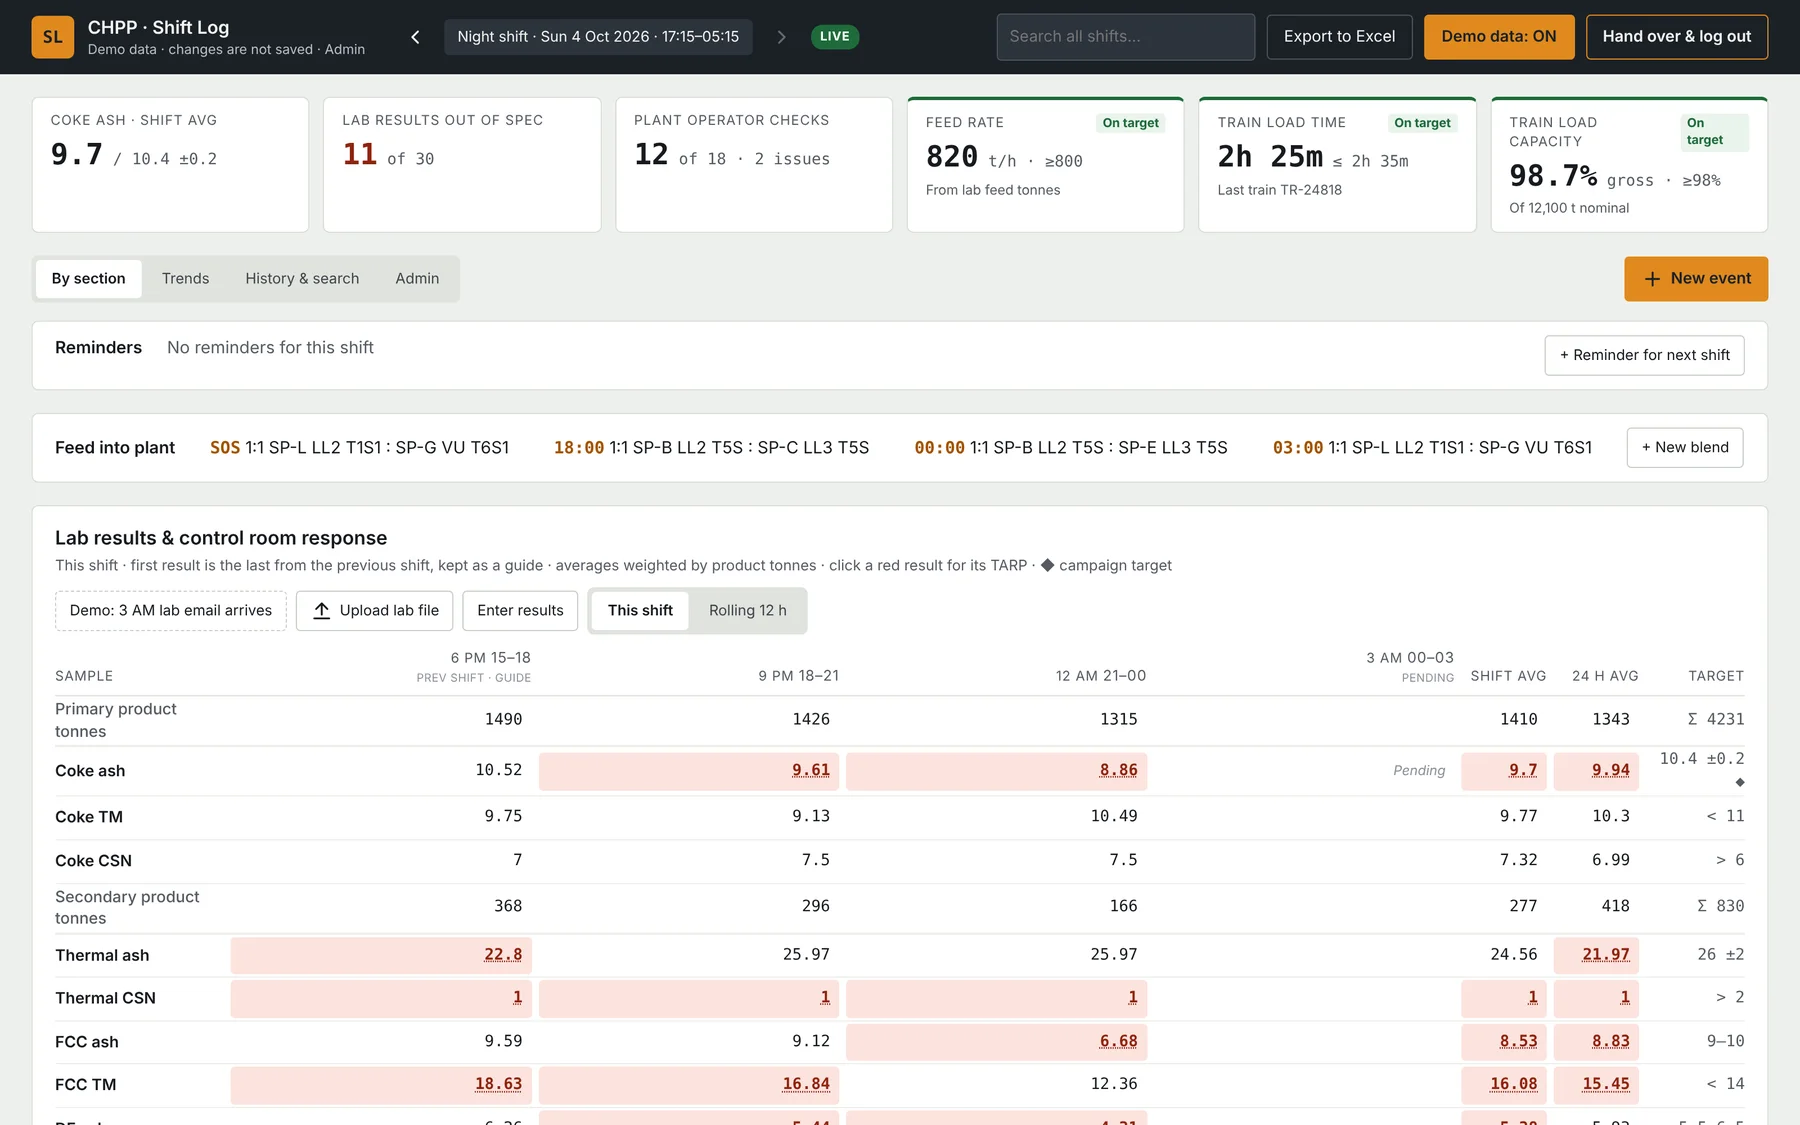Go to the previous shift arrow
This screenshot has height=1125, width=1800.
(x=415, y=37)
